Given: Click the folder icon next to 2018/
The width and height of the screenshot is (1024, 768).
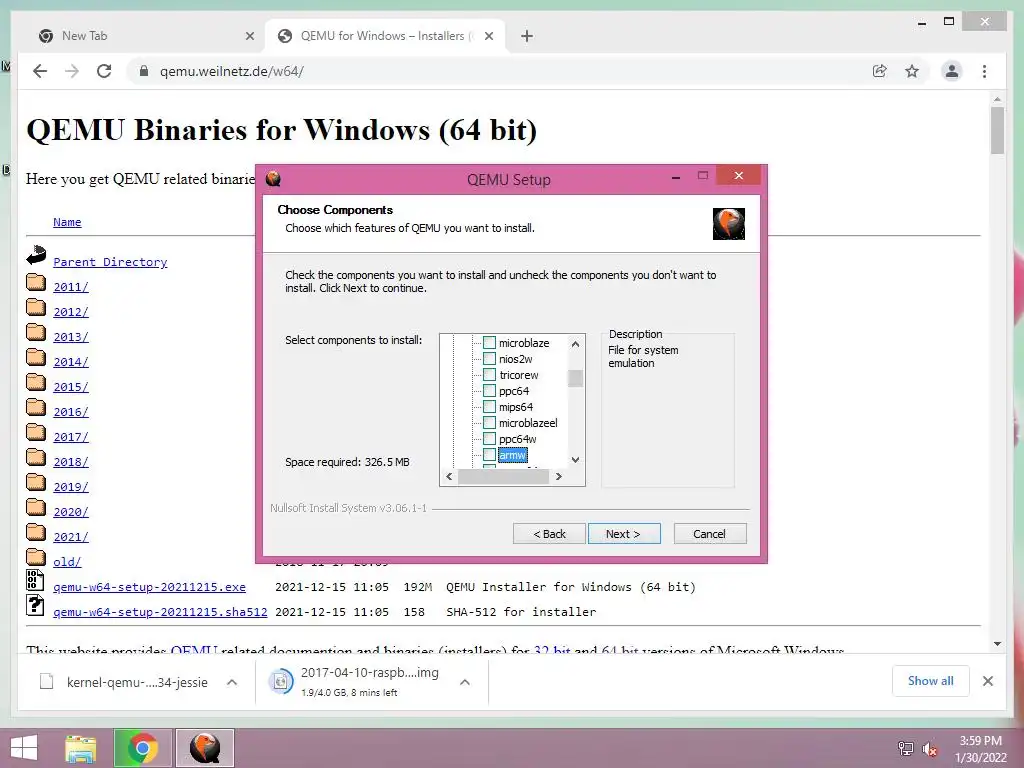Looking at the screenshot, I should click(x=36, y=457).
